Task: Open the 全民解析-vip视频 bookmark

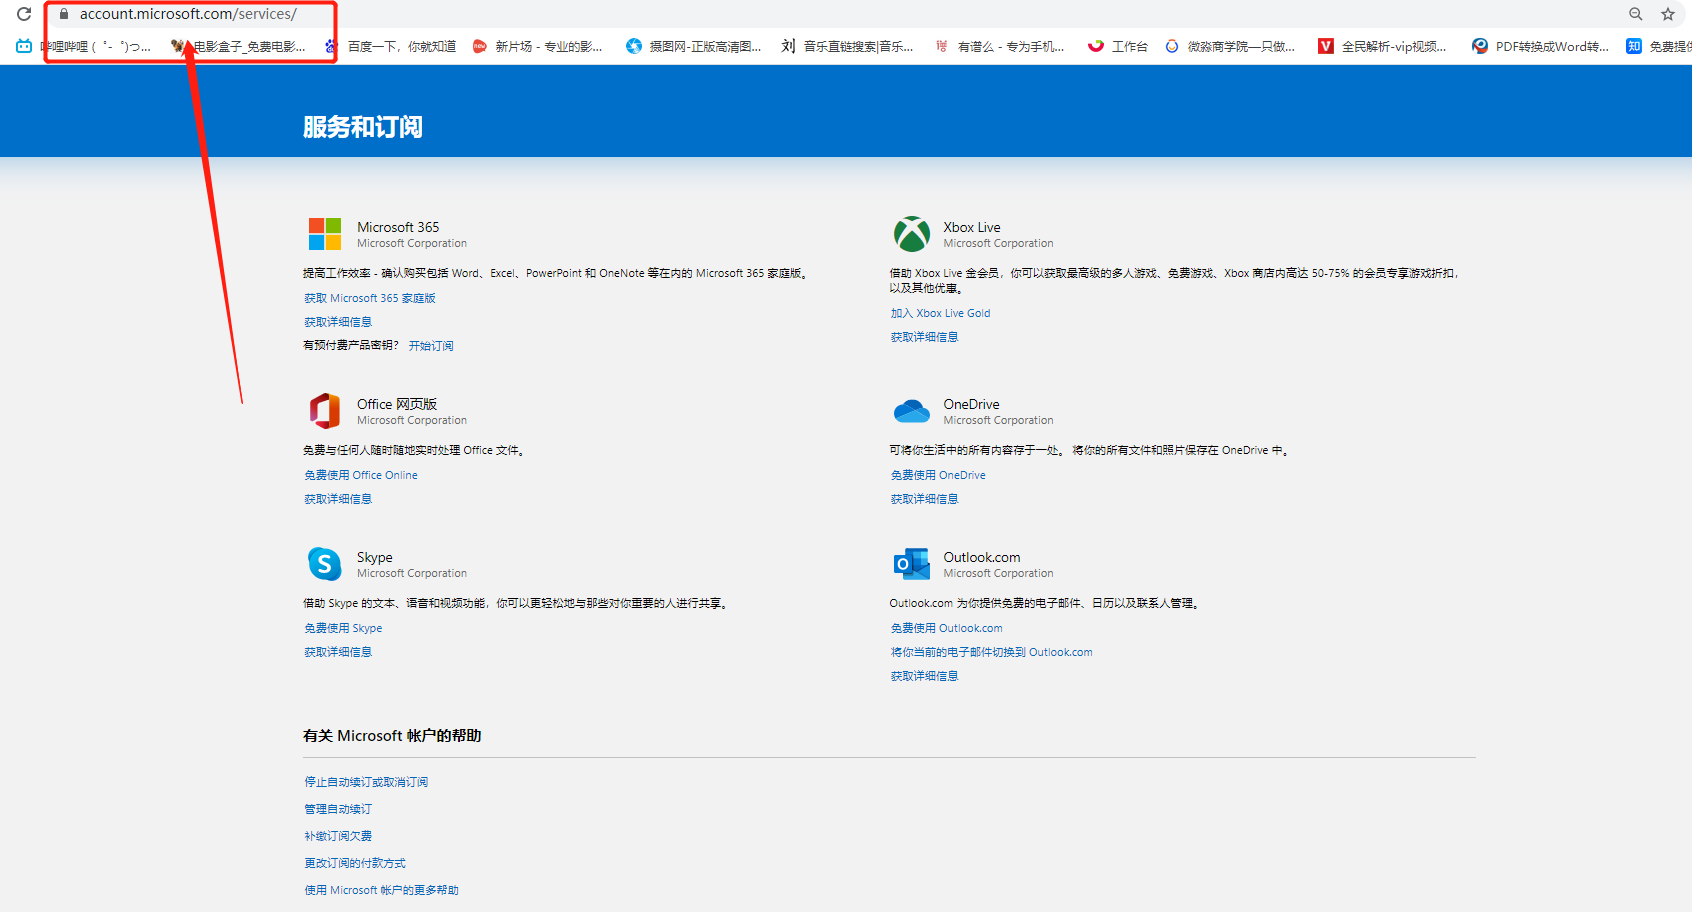Action: (1382, 46)
